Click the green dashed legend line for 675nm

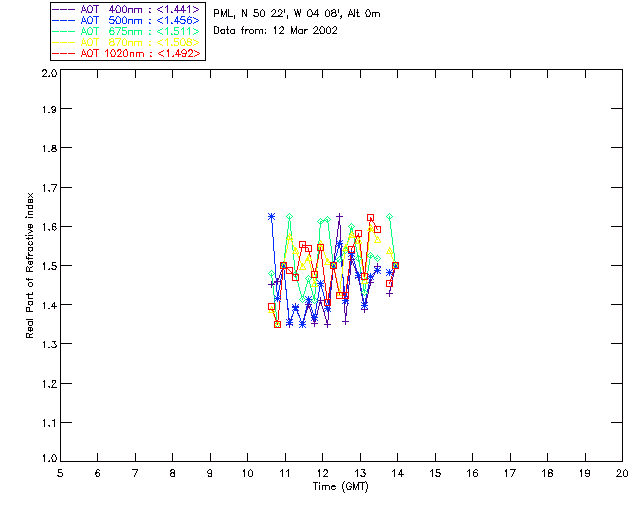pos(63,31)
